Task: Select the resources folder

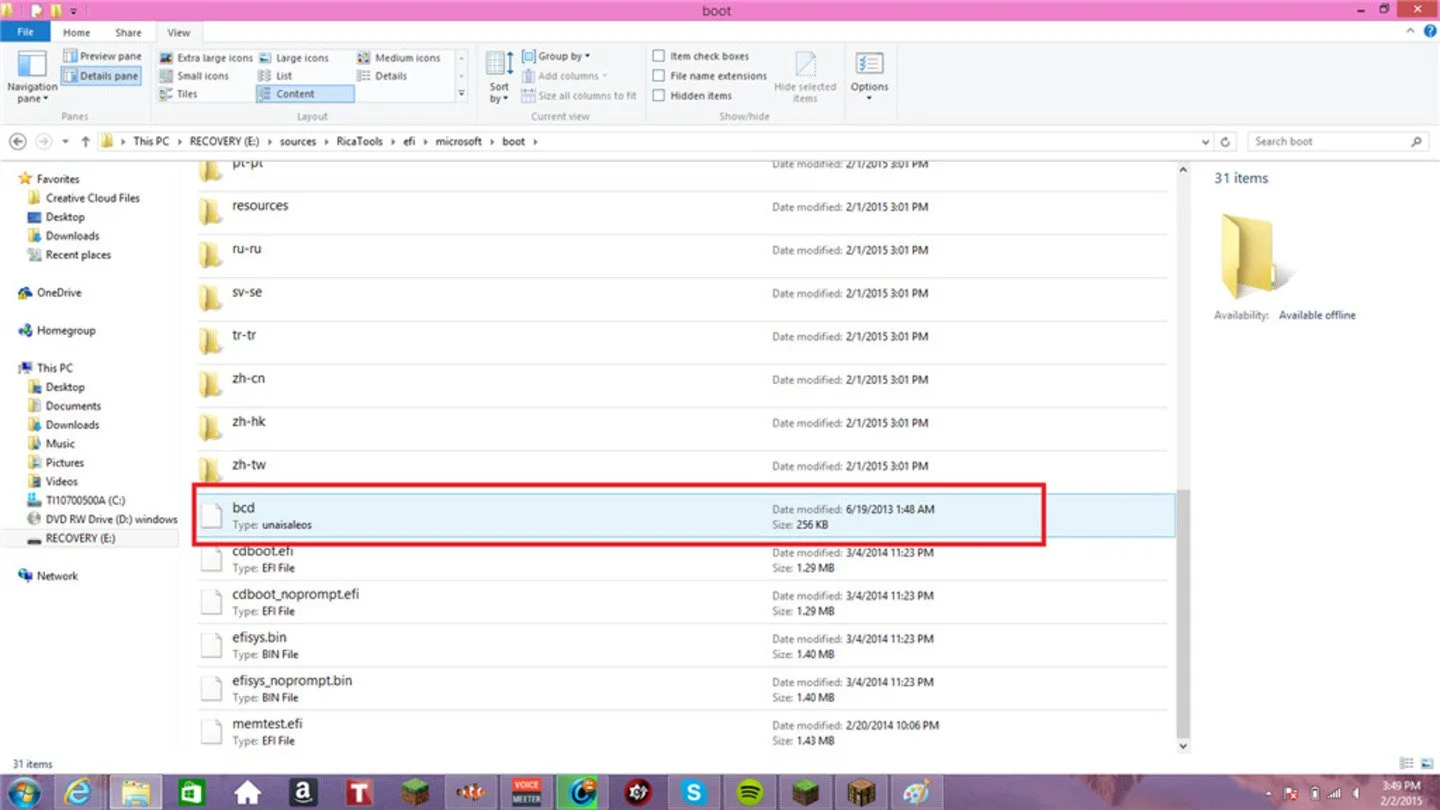Action: point(682,213)
